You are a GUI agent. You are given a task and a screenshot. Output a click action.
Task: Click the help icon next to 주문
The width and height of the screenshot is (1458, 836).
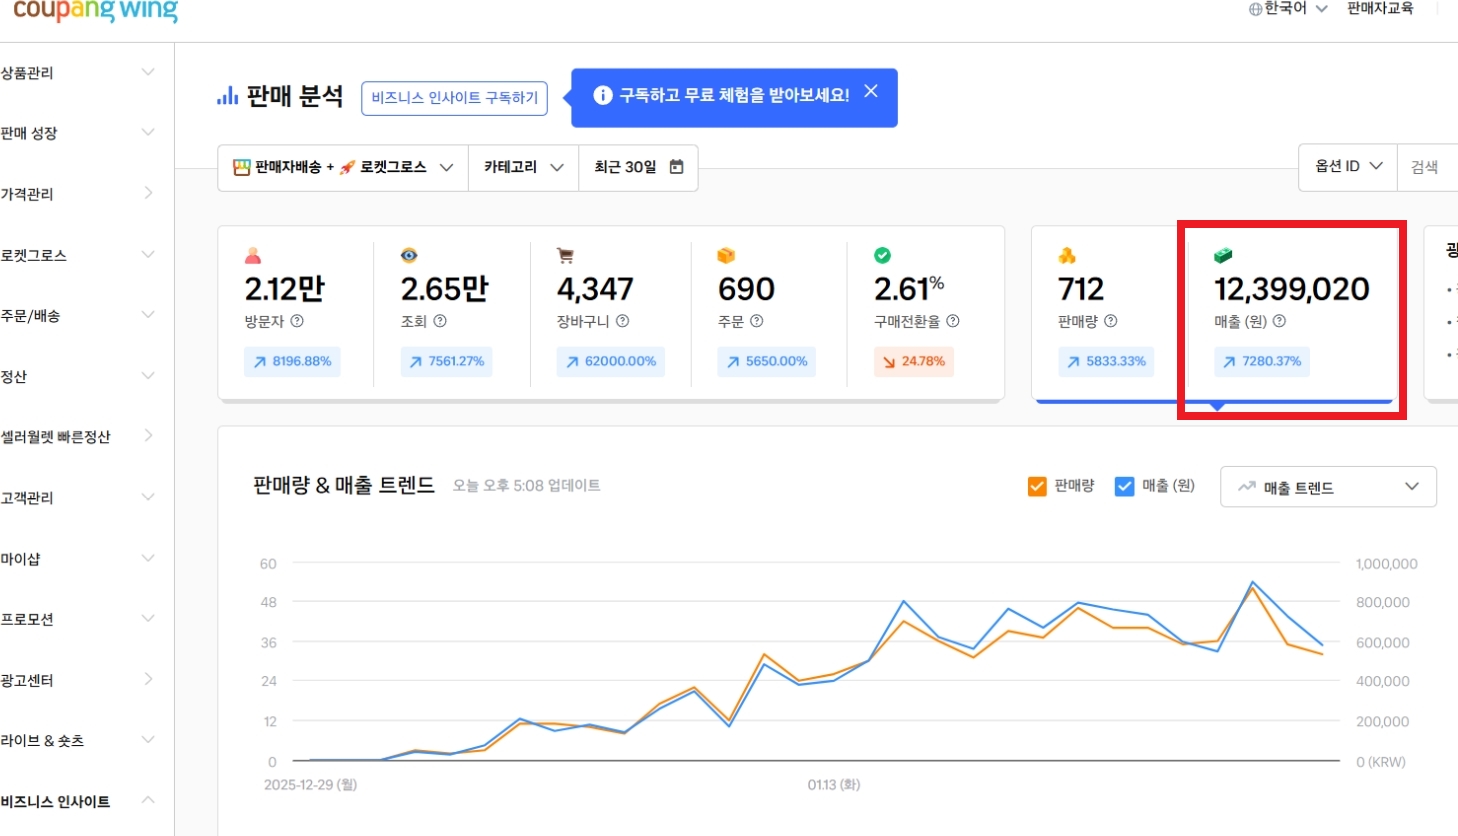click(757, 321)
